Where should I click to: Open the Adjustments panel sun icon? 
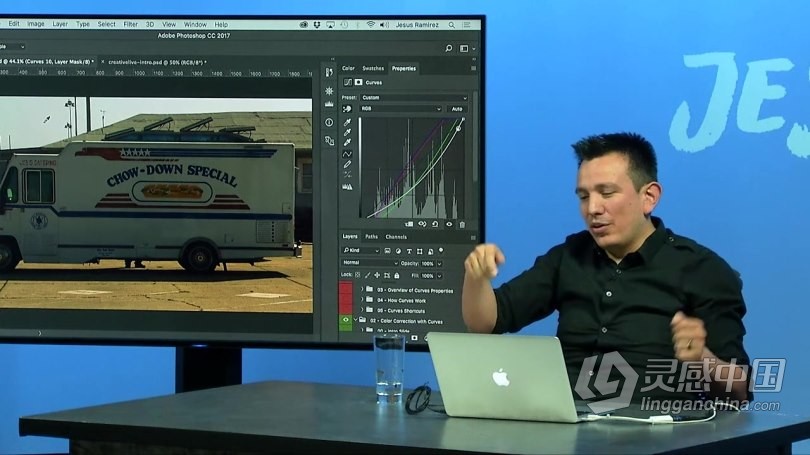[x=329, y=91]
